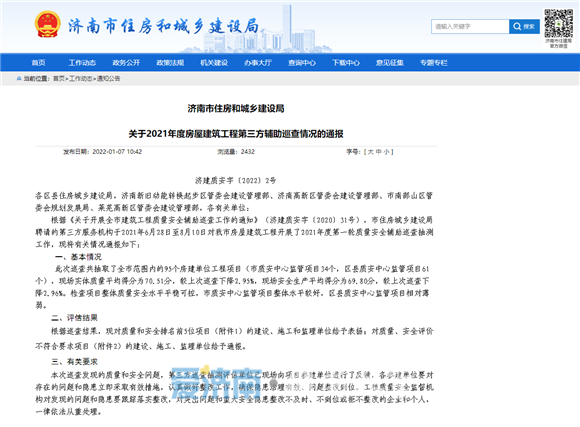Image resolution: width=580 pixels, height=427 pixels.
Task: Set font size to 小
Action: click(x=387, y=152)
